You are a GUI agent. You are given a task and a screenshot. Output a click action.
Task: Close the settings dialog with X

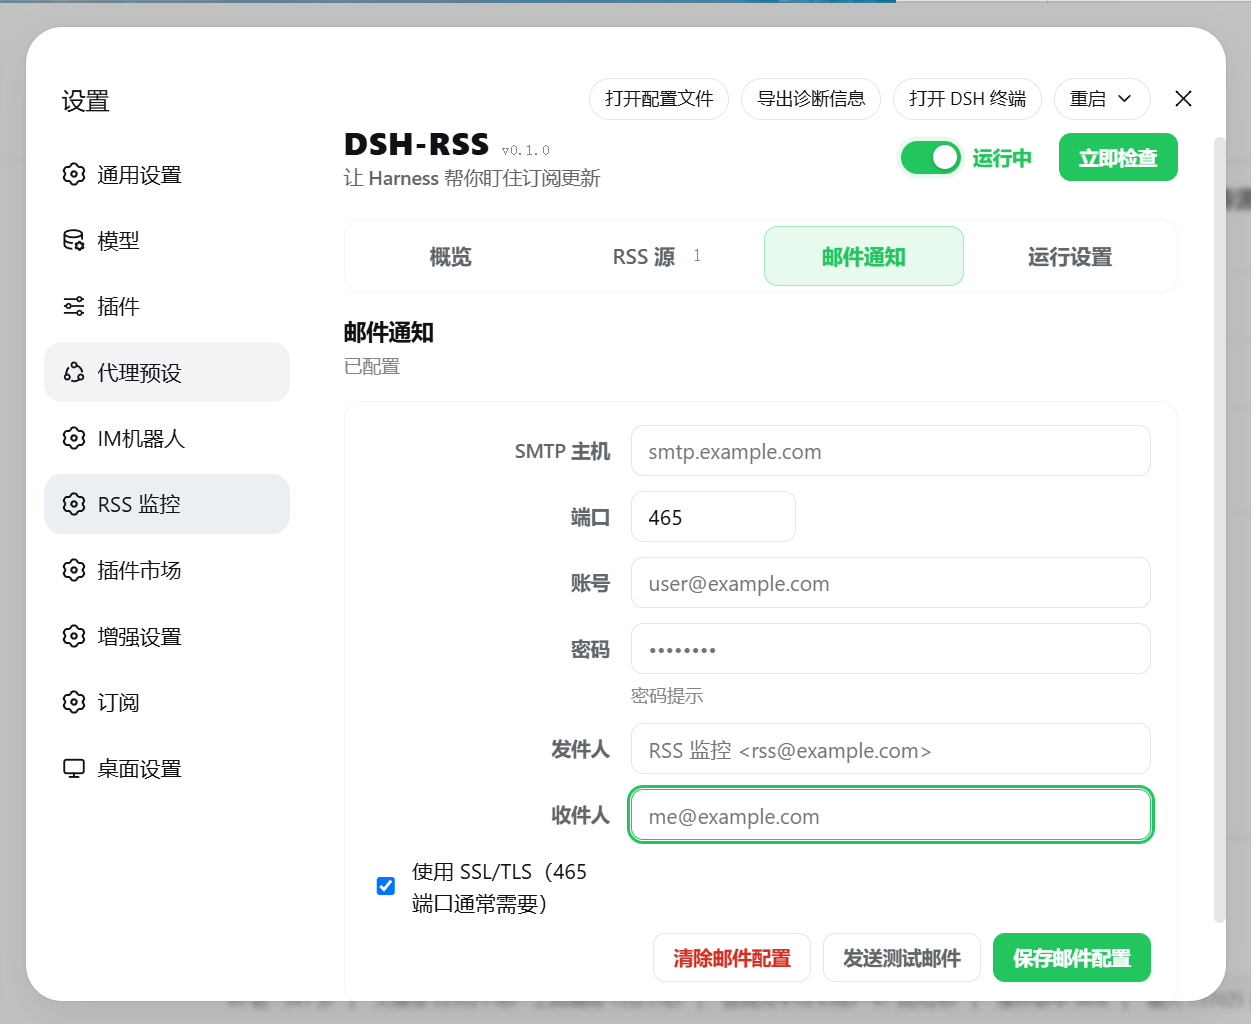pyautogui.click(x=1183, y=98)
